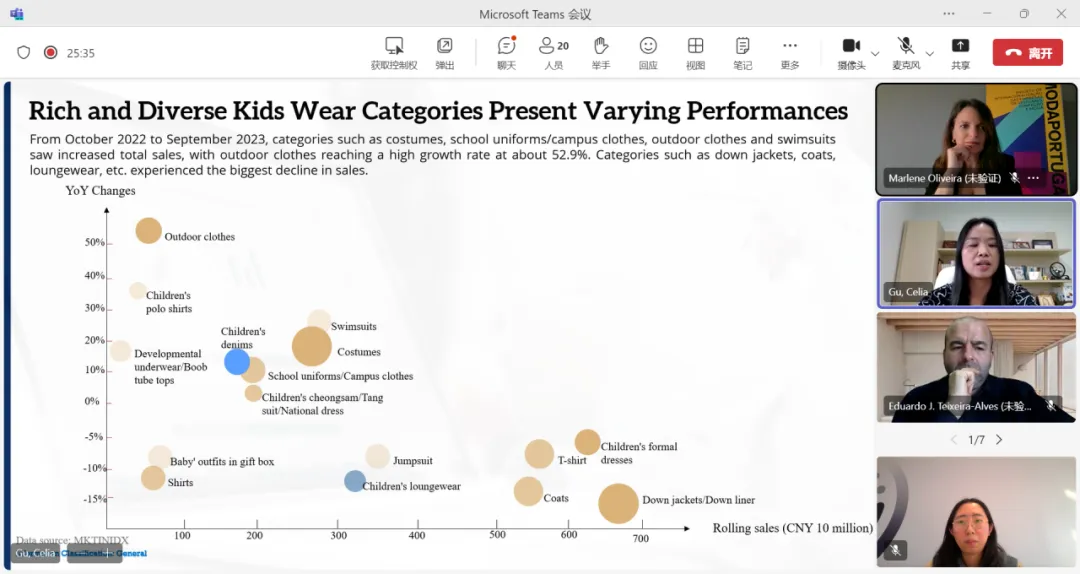This screenshot has height=574, width=1080.
Task: Click the 'Coats' chart label
Action: 556,498
